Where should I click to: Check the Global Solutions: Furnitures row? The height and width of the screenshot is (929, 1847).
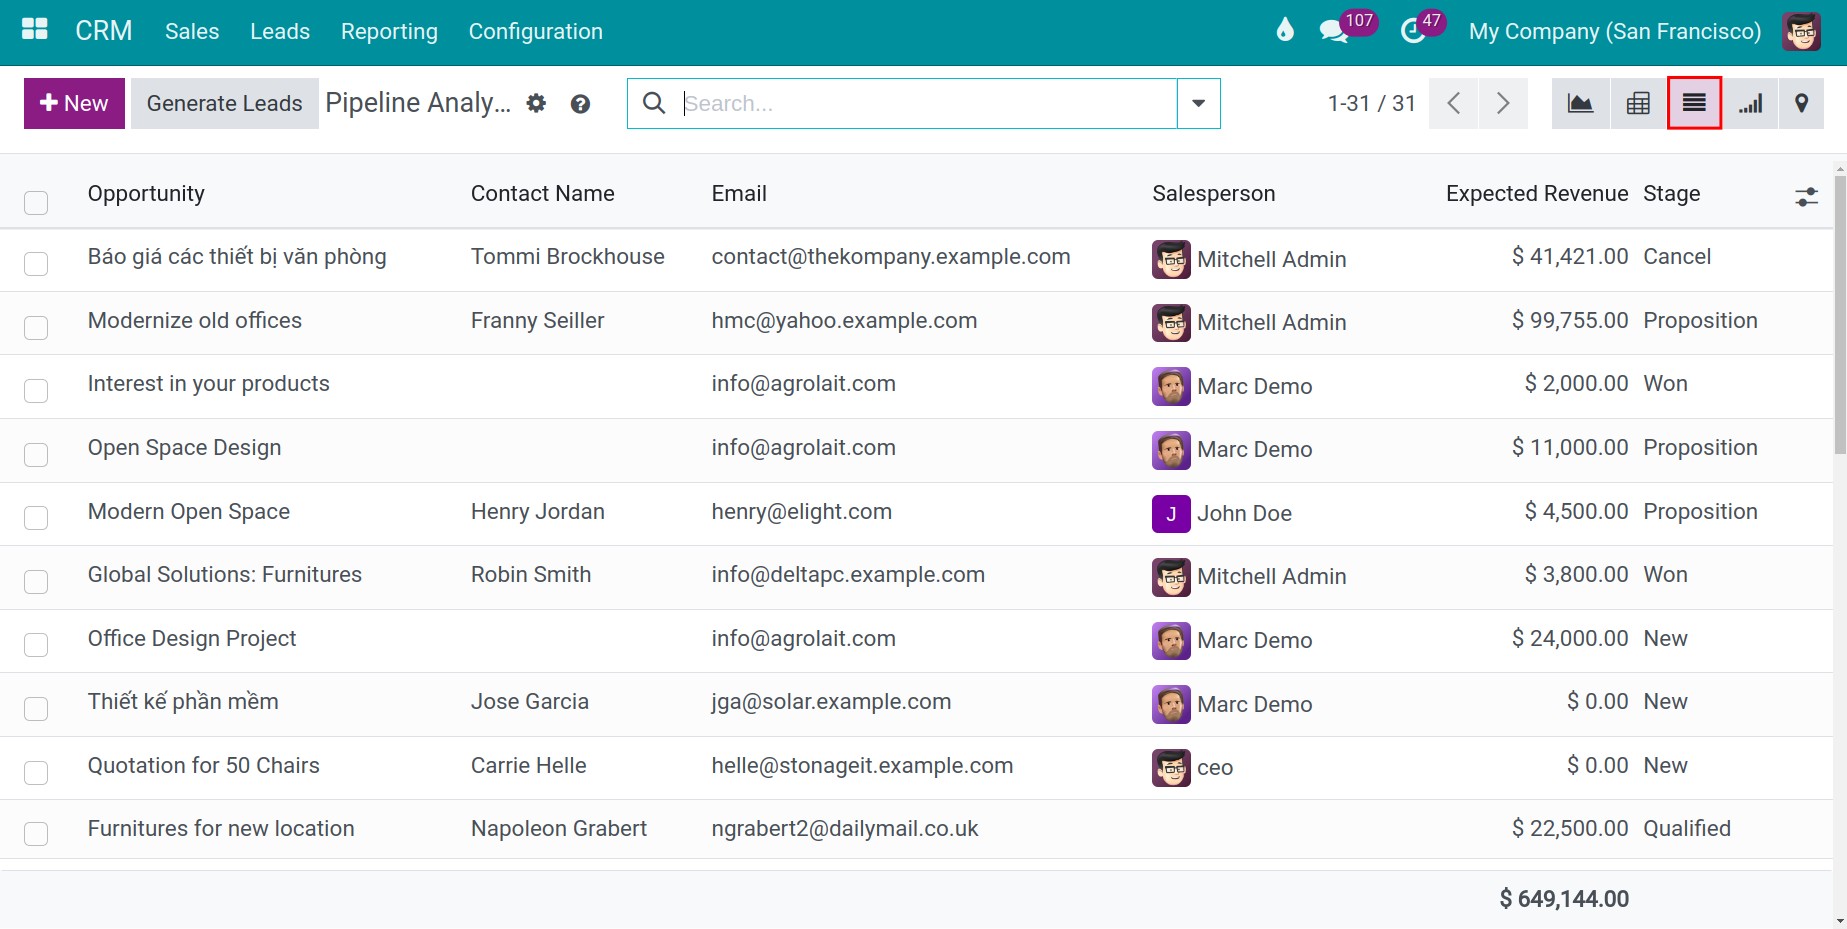[x=36, y=581]
